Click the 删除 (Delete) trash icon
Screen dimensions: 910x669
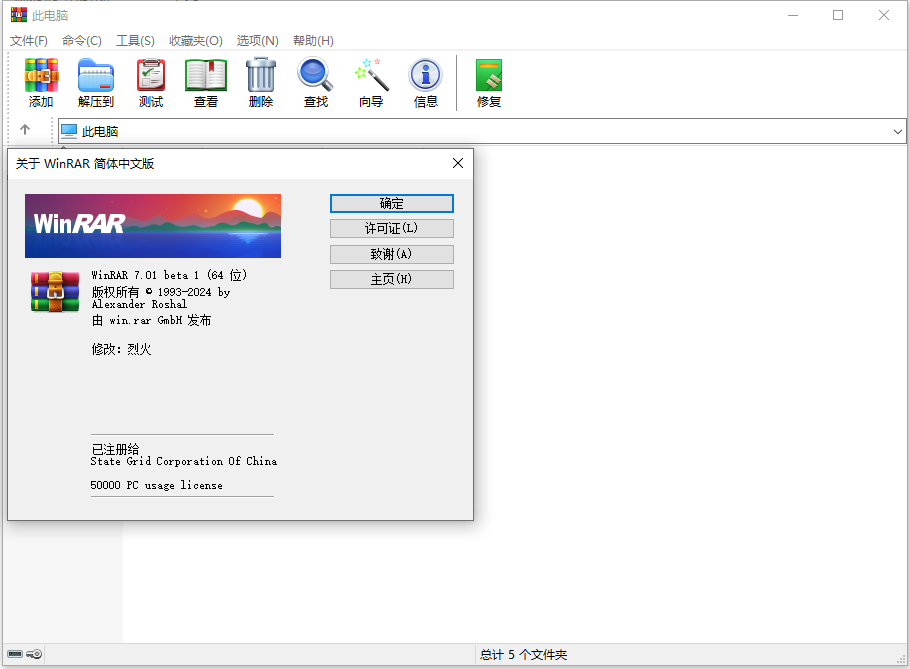click(x=261, y=82)
